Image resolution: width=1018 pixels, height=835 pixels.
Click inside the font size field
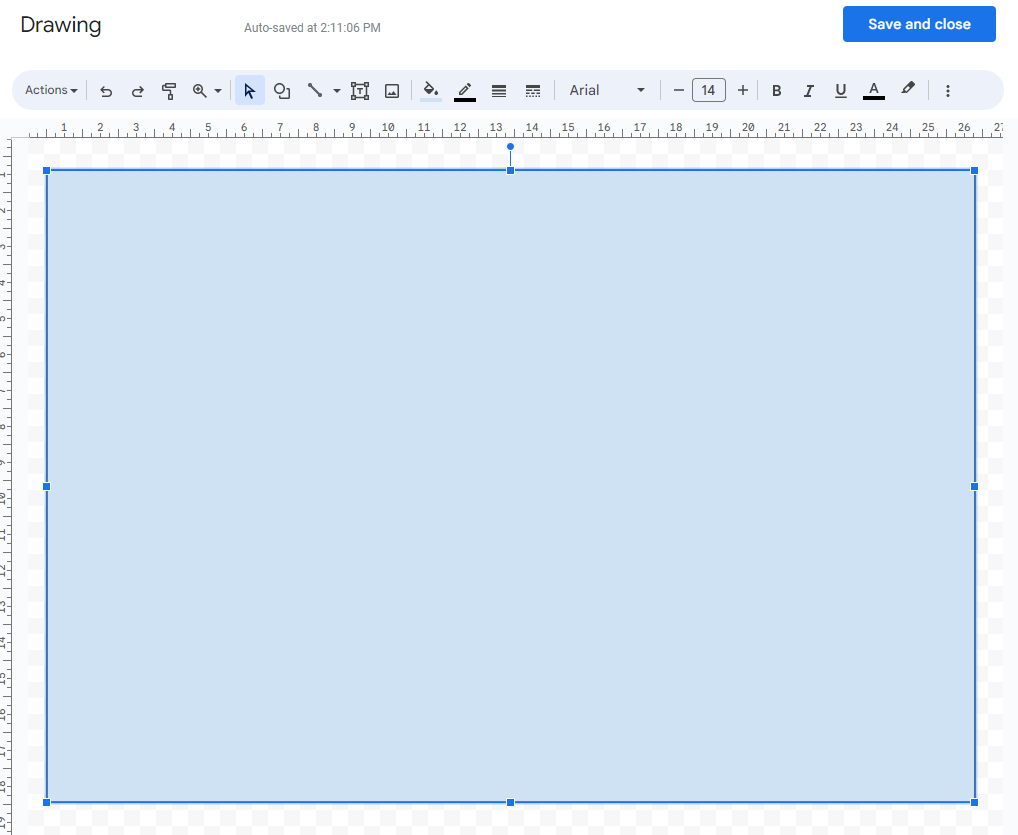(x=709, y=90)
